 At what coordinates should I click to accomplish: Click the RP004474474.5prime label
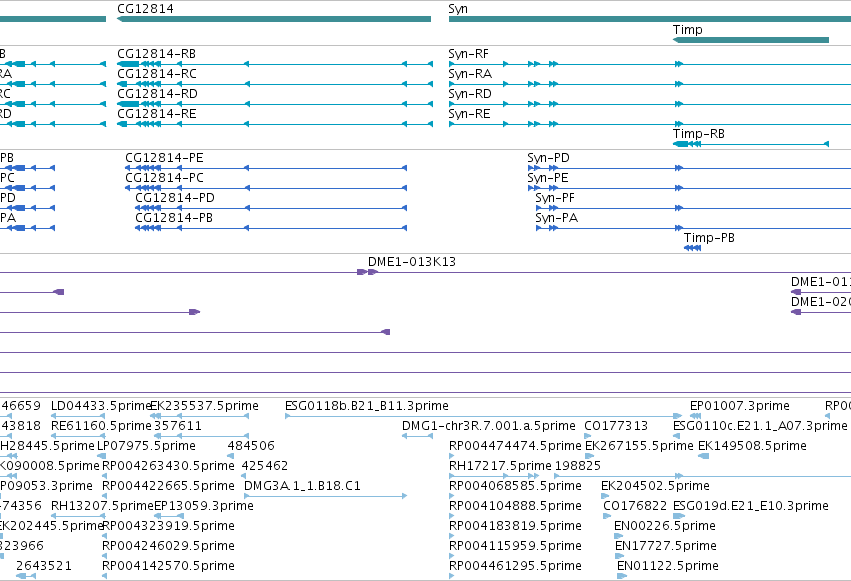pos(515,446)
